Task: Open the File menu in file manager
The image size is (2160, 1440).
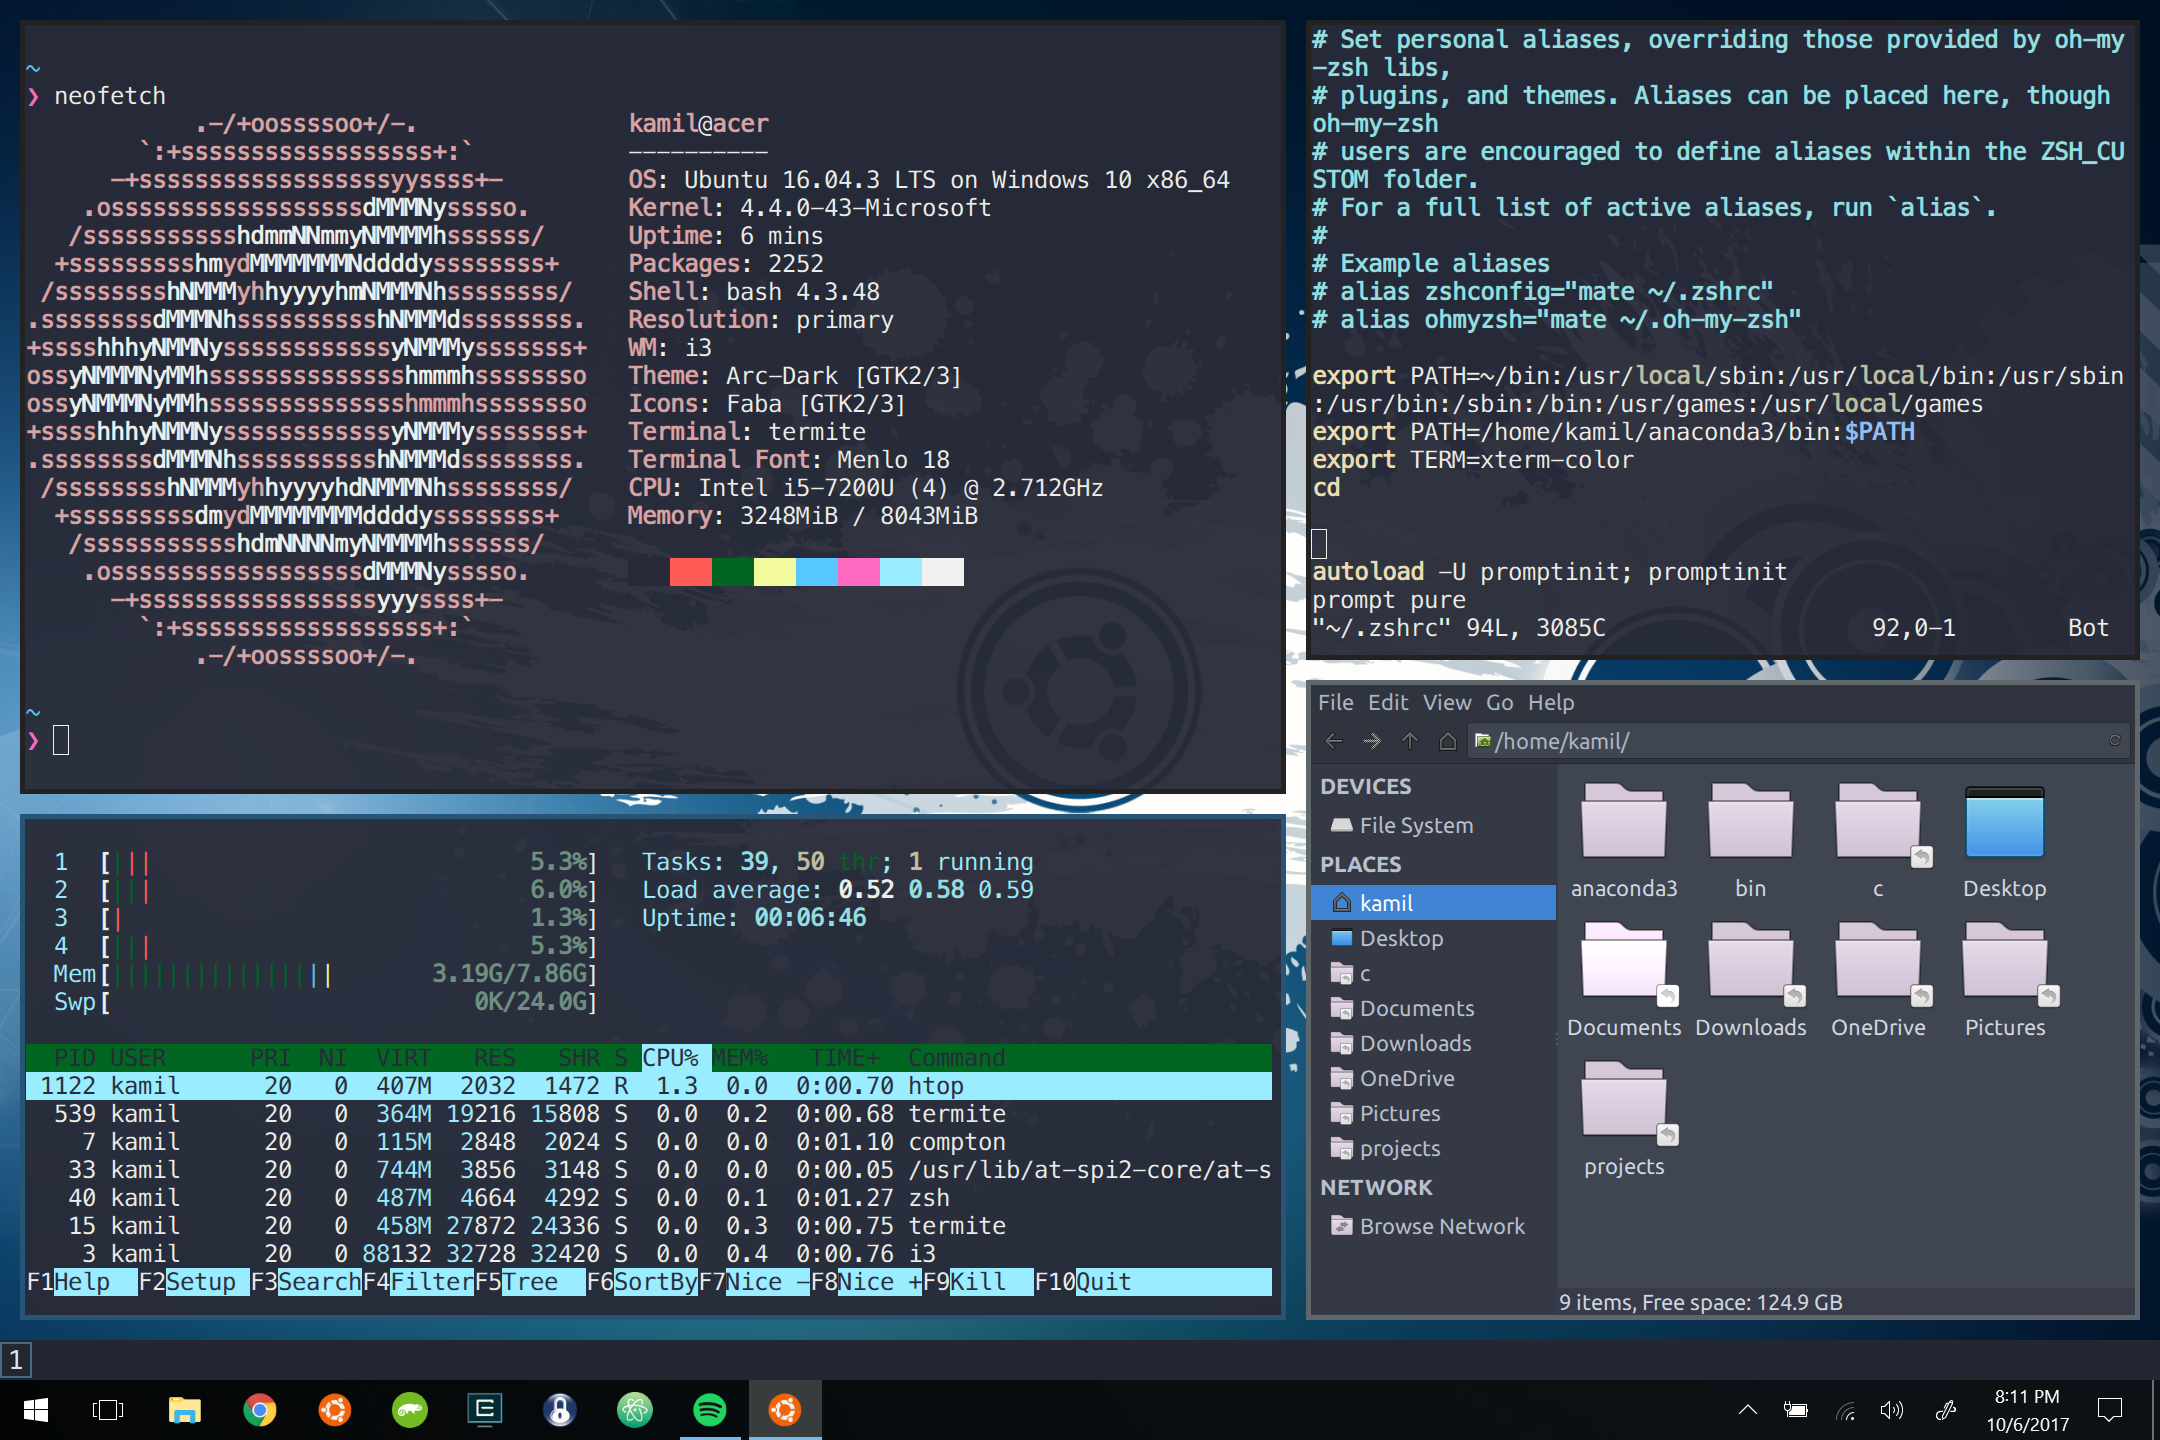Action: click(1335, 702)
